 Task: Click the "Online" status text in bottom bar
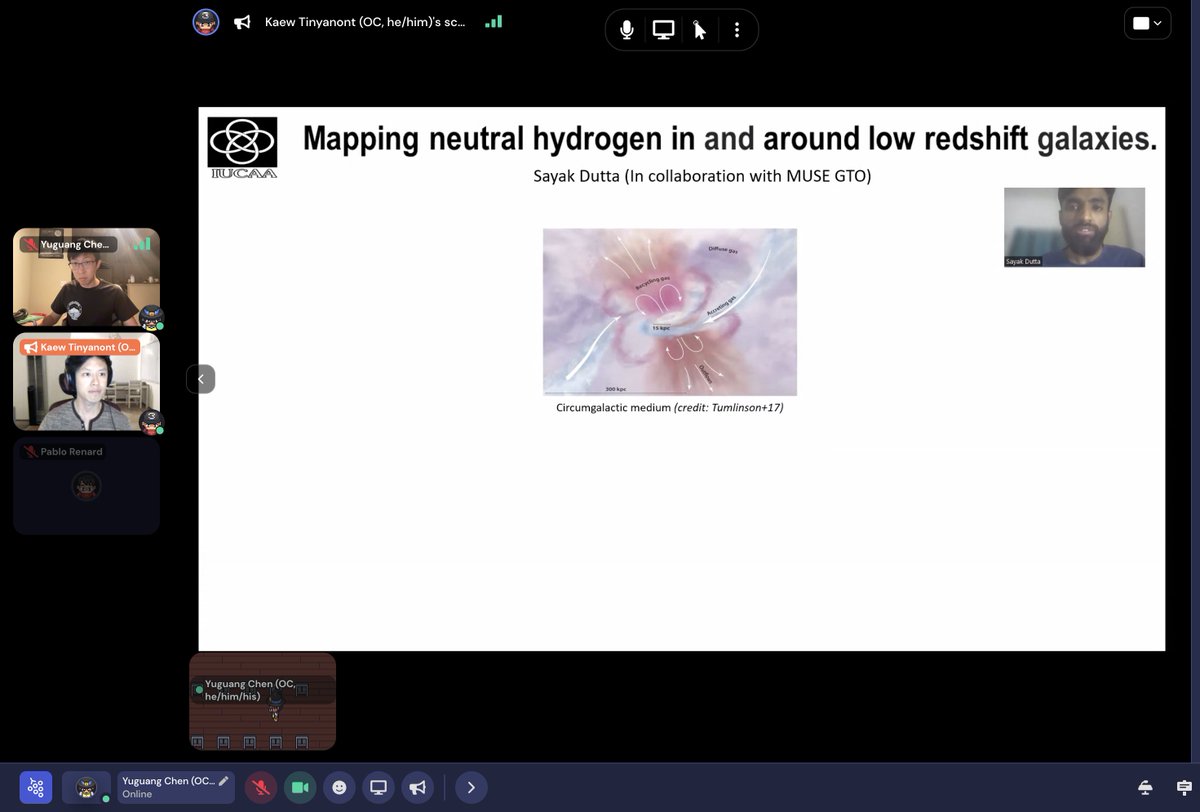tap(137, 794)
